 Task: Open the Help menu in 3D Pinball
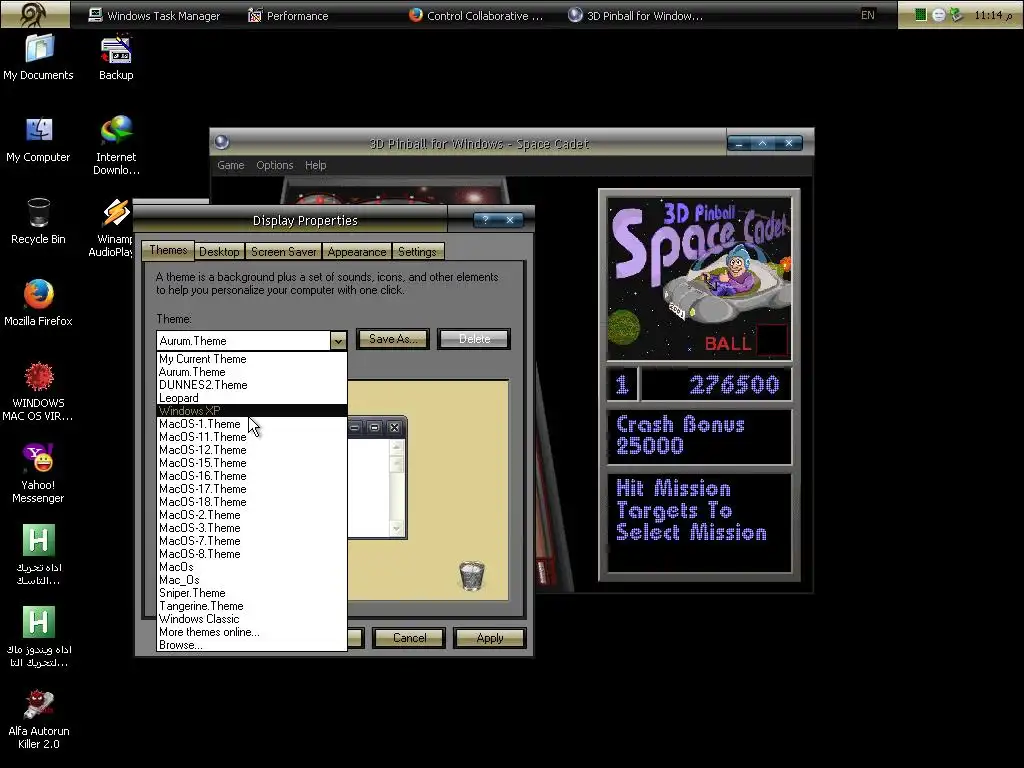point(315,165)
